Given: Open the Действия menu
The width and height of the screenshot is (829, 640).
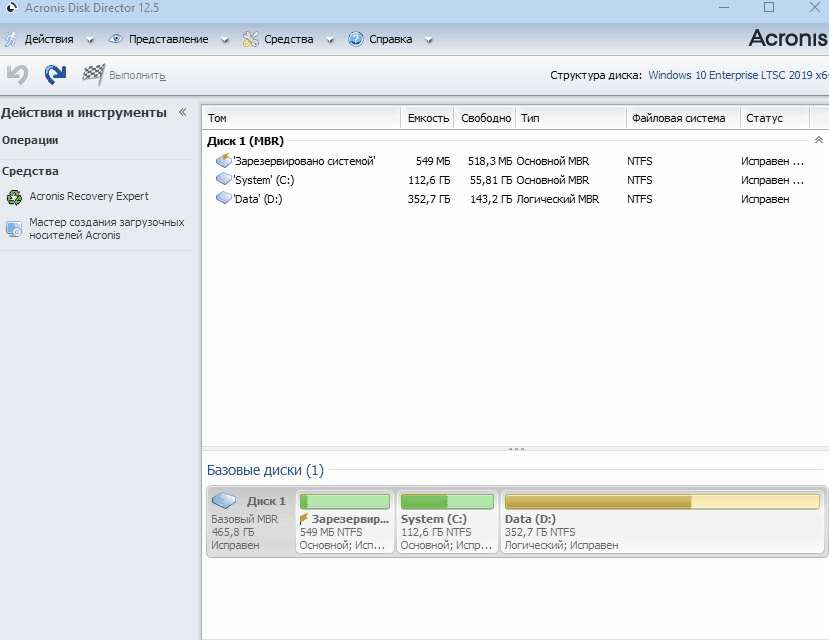Looking at the screenshot, I should click(49, 39).
